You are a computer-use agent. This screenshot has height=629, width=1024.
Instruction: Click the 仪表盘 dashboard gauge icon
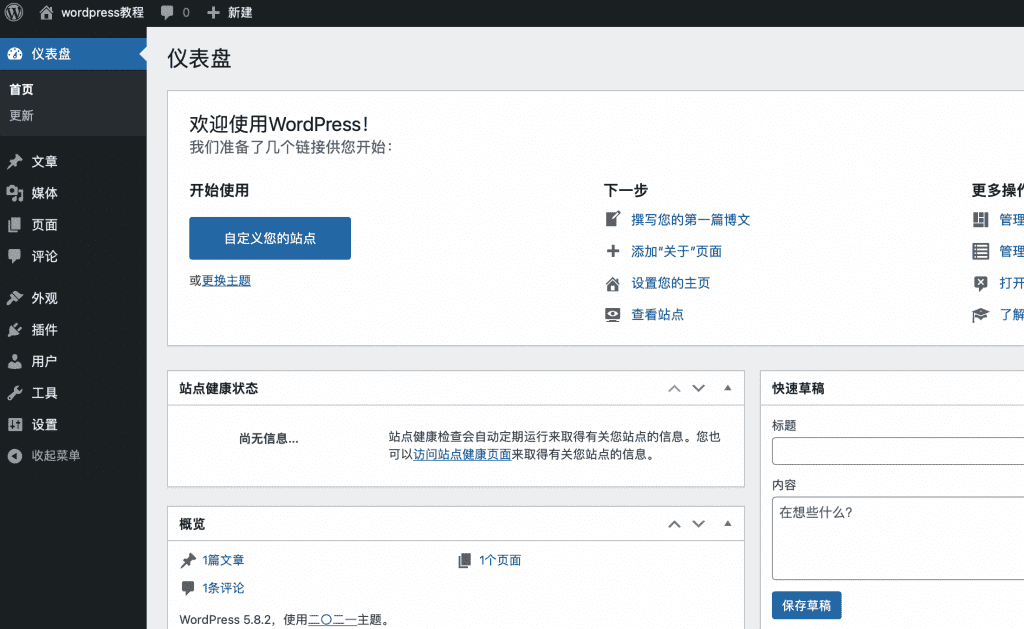(x=15, y=54)
